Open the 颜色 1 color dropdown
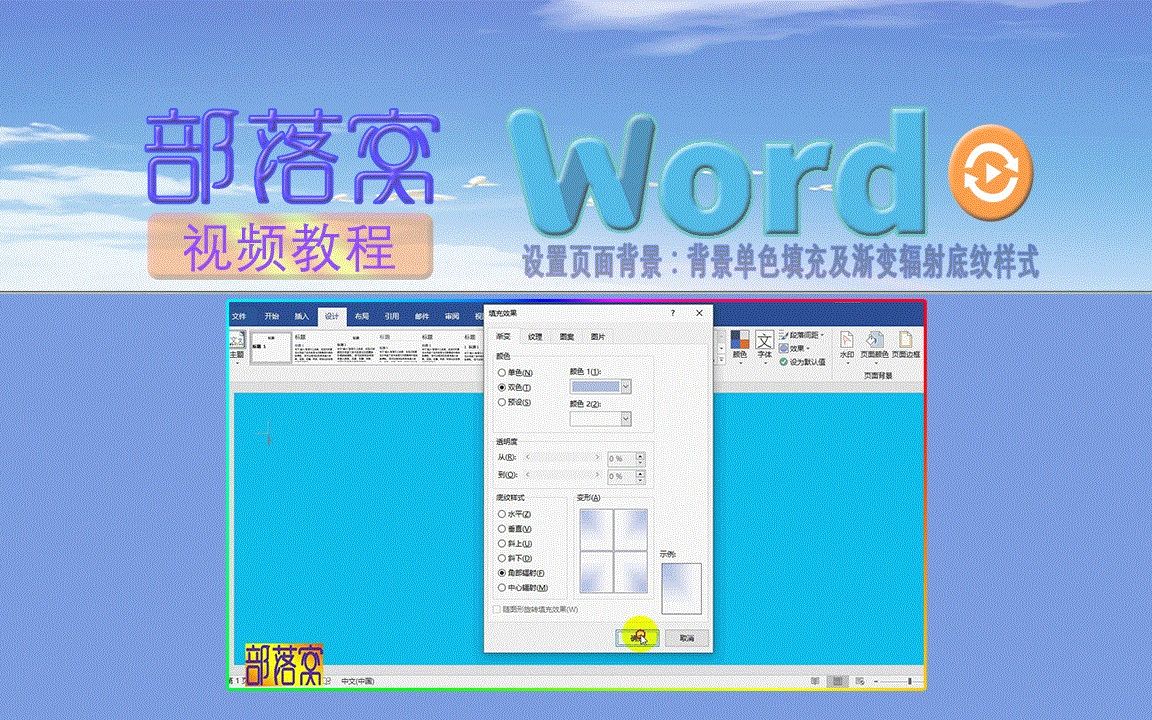Viewport: 1152px width, 720px height. (625, 386)
